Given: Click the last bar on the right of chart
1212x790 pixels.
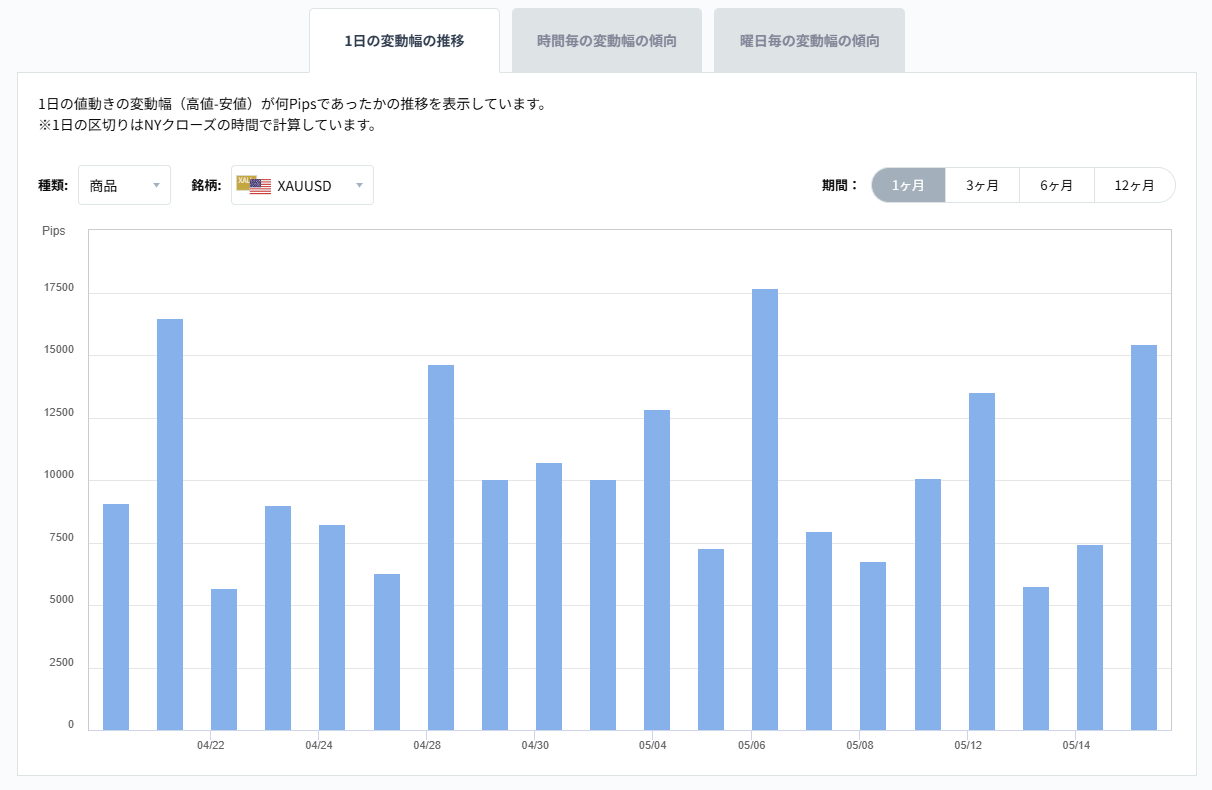Looking at the screenshot, I should click(x=1144, y=537).
